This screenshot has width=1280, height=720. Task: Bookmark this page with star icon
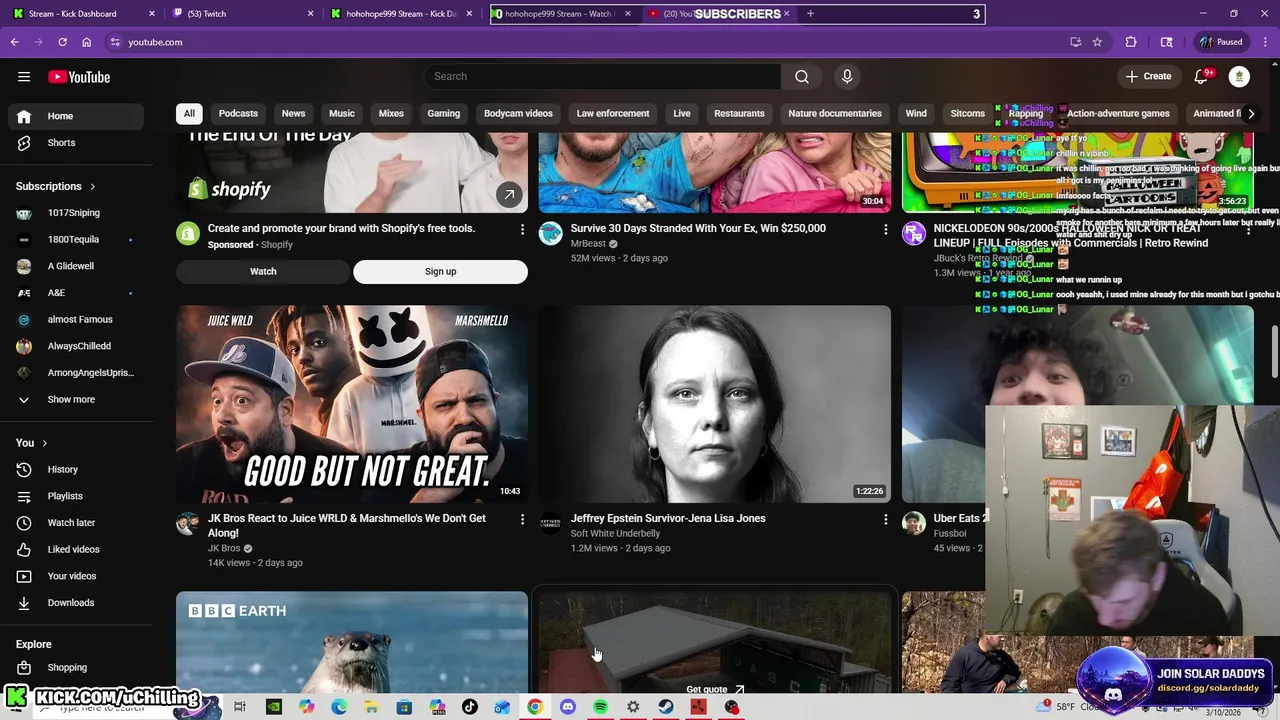(x=1097, y=42)
